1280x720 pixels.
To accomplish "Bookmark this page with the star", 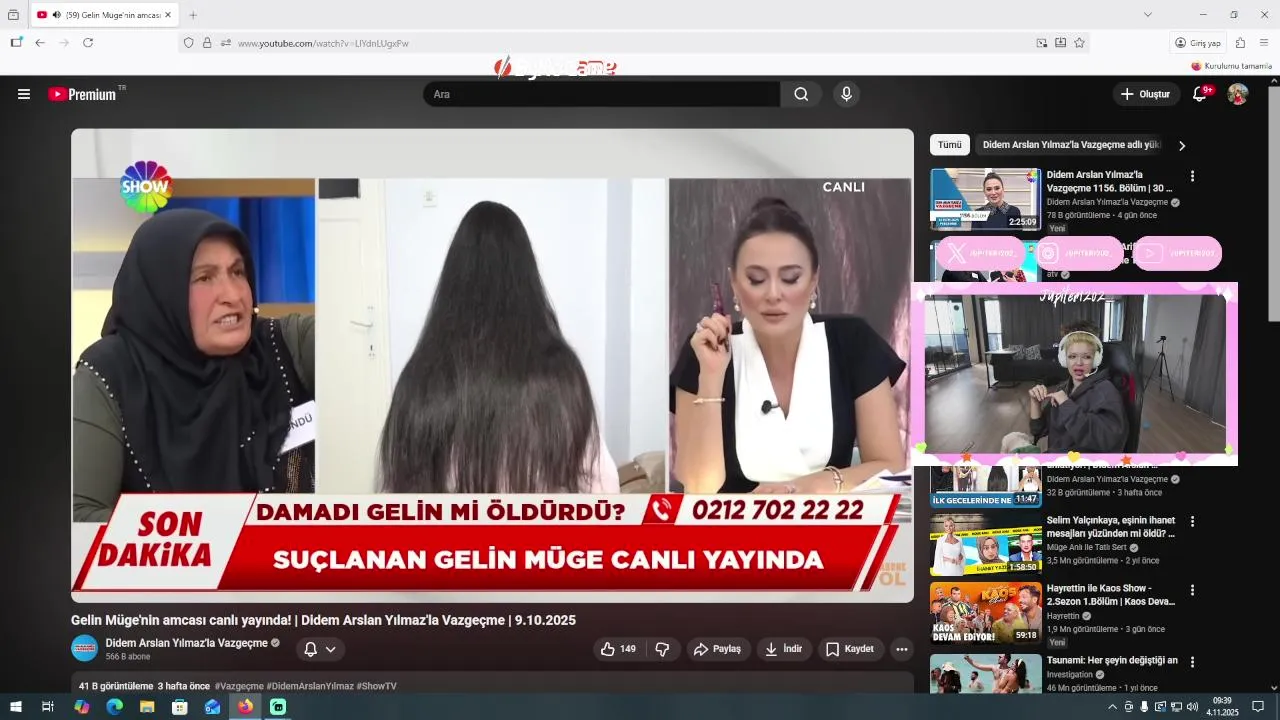I will (1079, 43).
